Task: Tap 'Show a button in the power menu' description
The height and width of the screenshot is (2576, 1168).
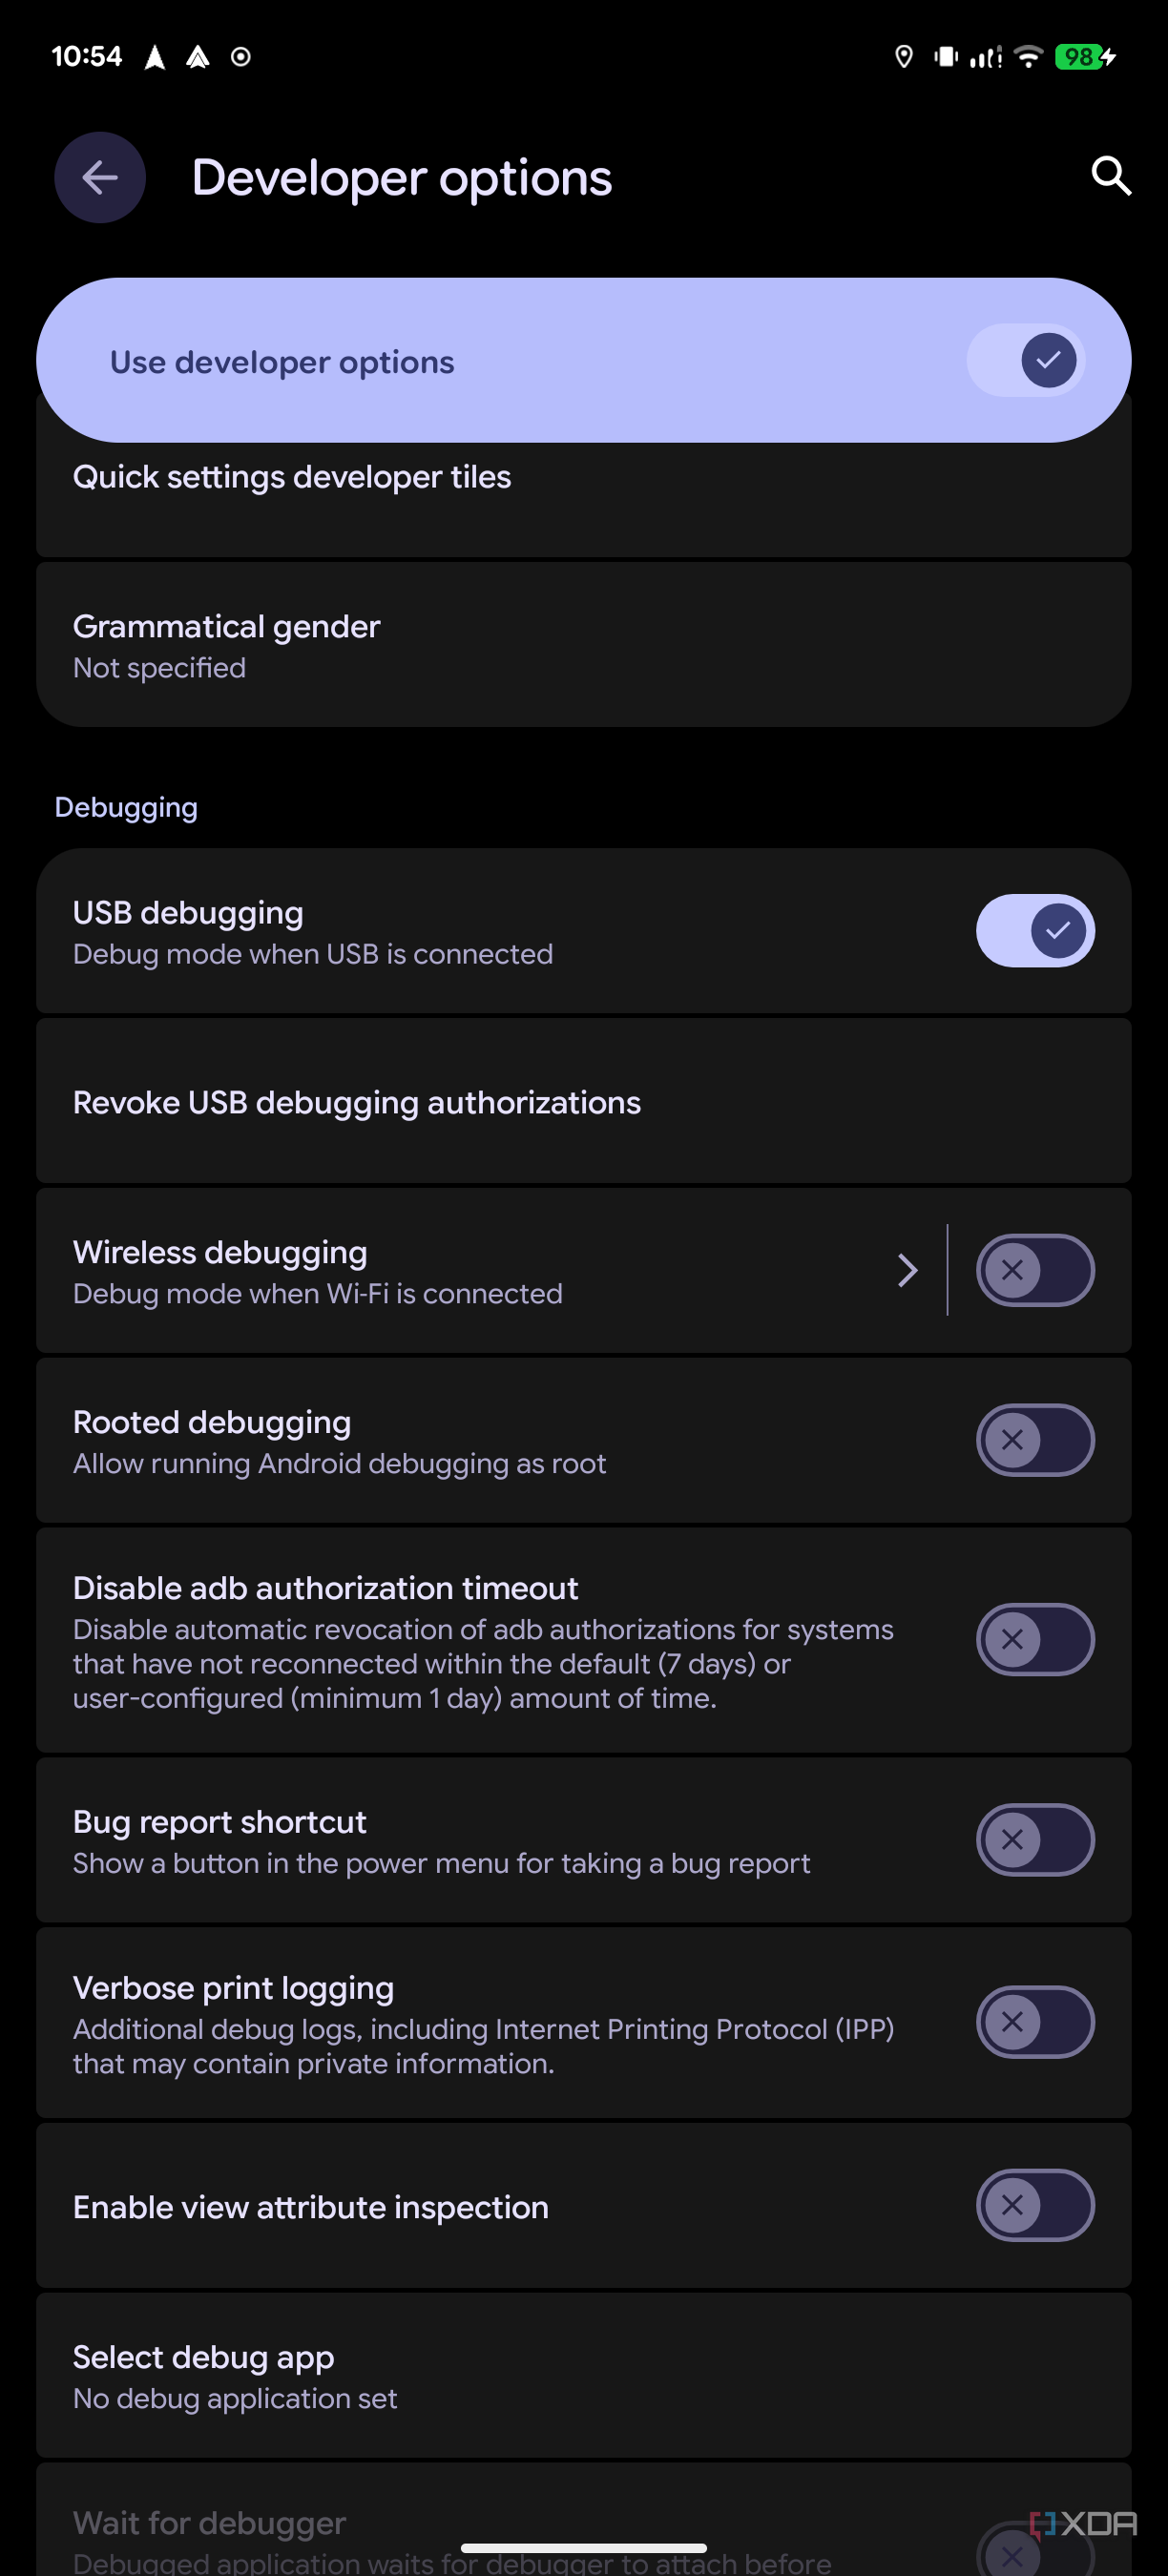Action: click(441, 1863)
